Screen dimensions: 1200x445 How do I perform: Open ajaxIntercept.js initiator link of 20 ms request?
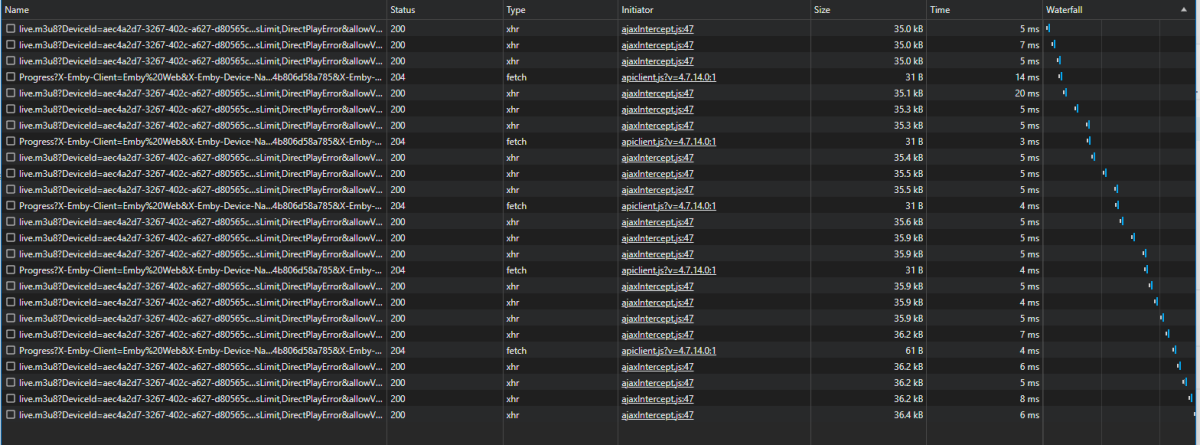tap(657, 93)
